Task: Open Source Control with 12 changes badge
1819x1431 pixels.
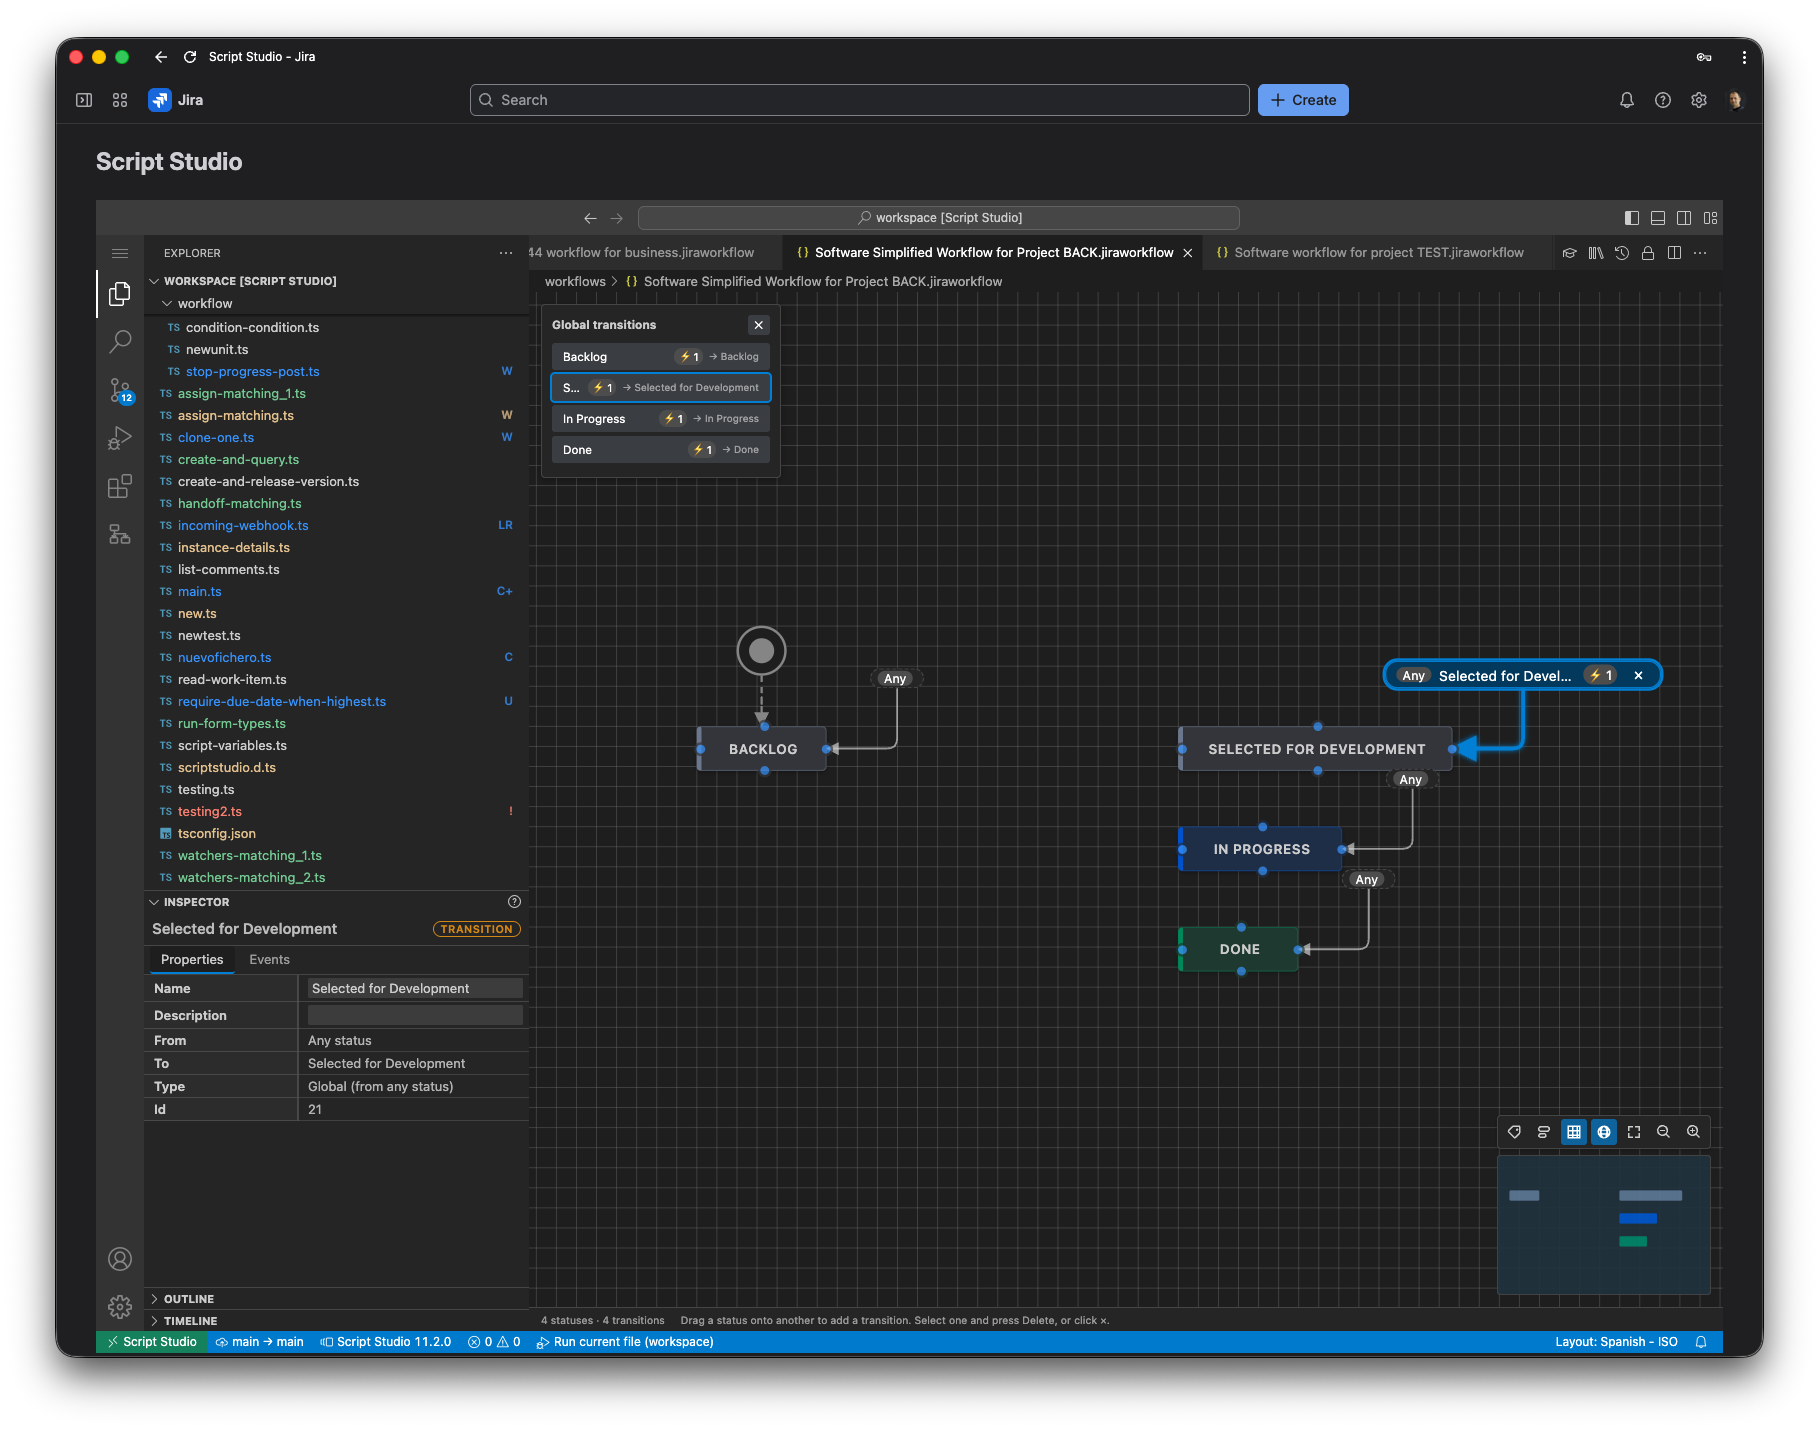Action: pyautogui.click(x=120, y=390)
